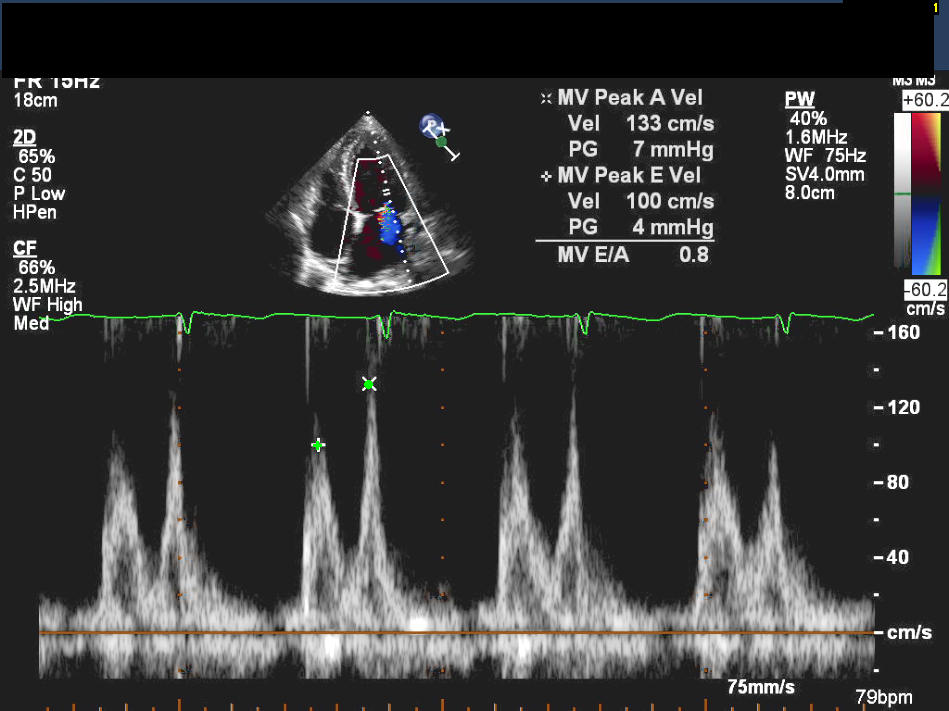Click the MV E/A ratio result row
Viewport: 949px width, 711px height.
(633, 254)
